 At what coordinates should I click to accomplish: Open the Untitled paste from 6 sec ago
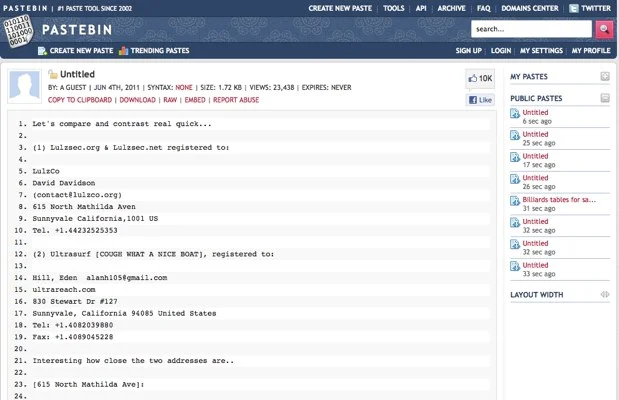535,113
